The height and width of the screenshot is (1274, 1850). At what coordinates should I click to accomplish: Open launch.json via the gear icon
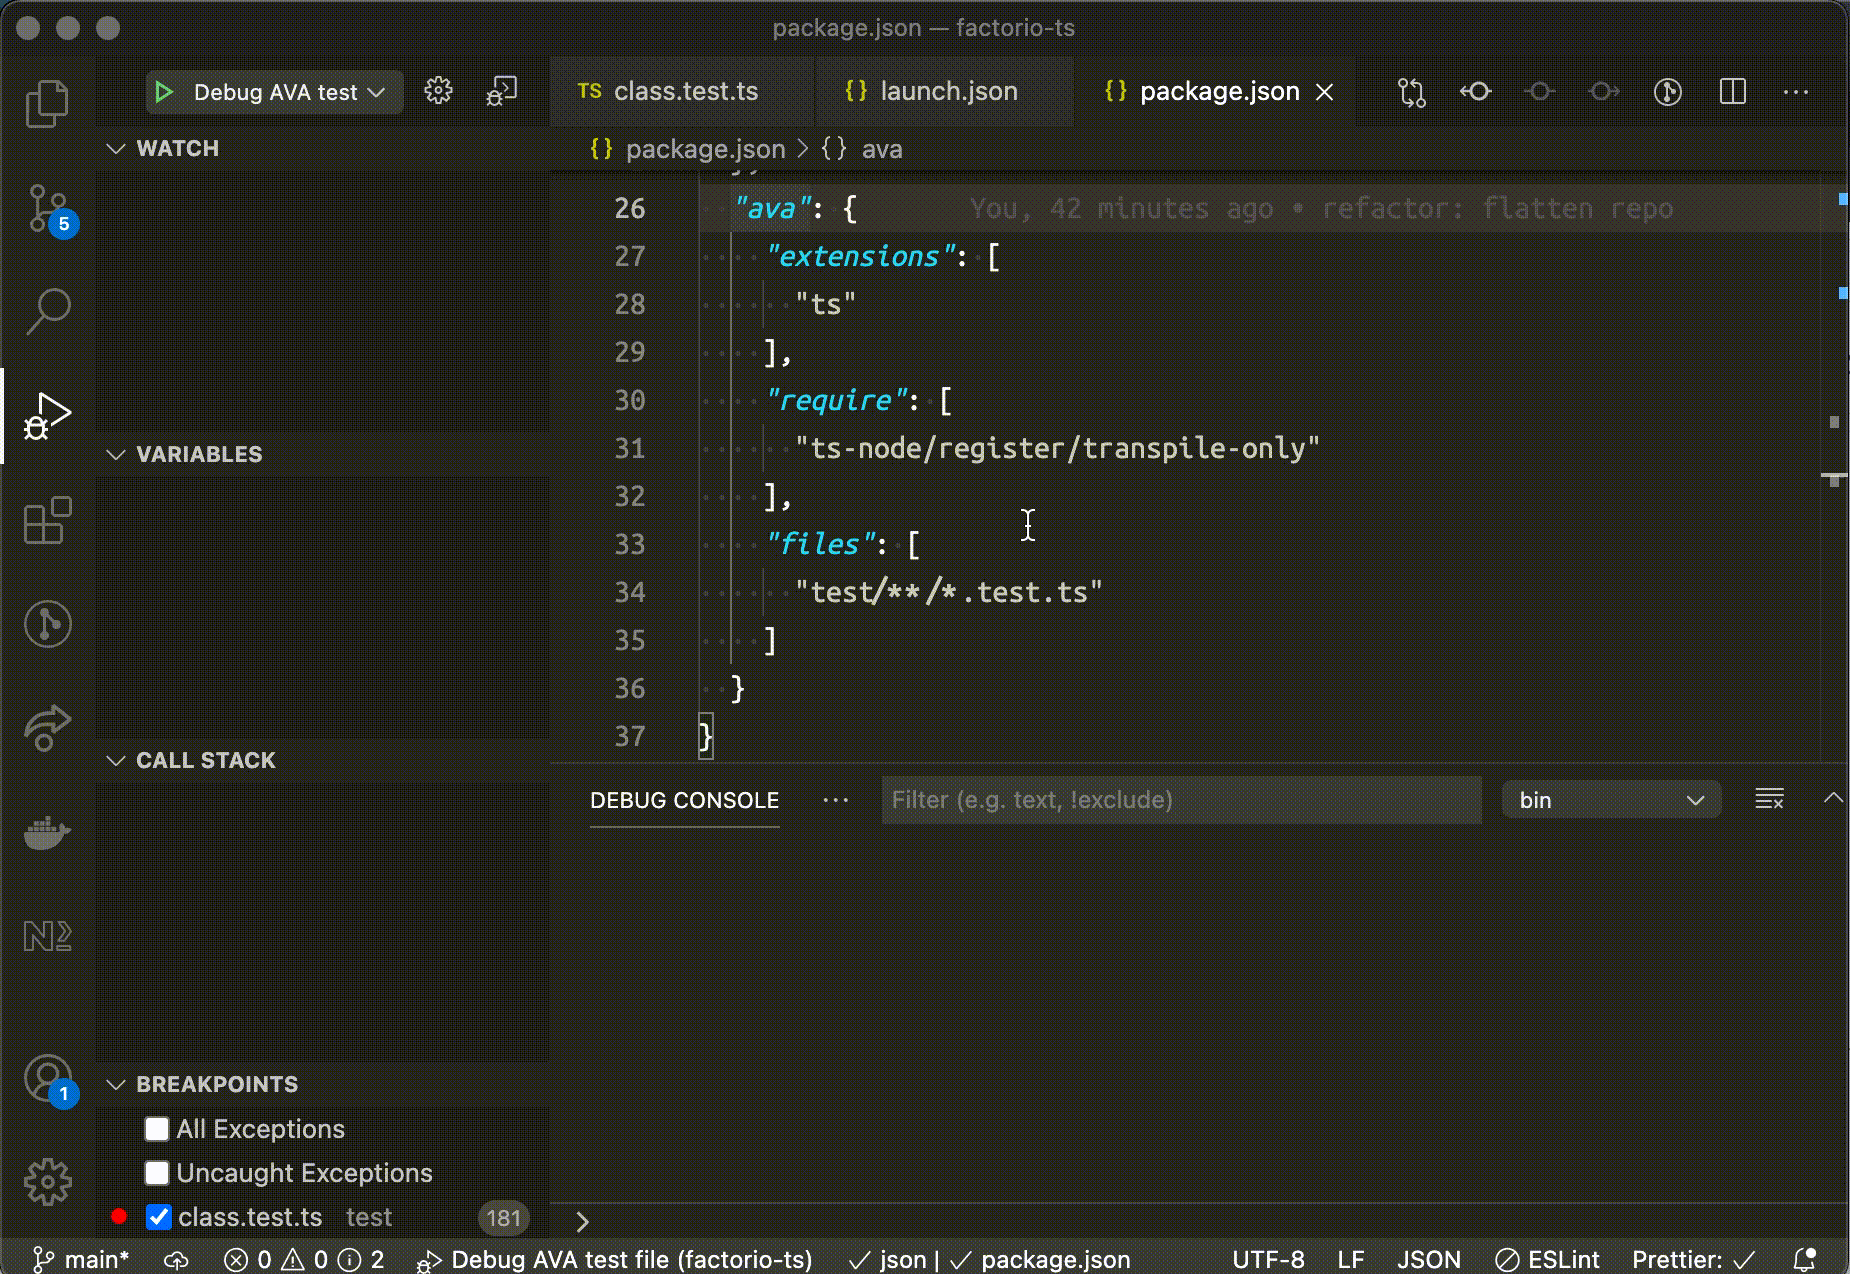point(438,91)
